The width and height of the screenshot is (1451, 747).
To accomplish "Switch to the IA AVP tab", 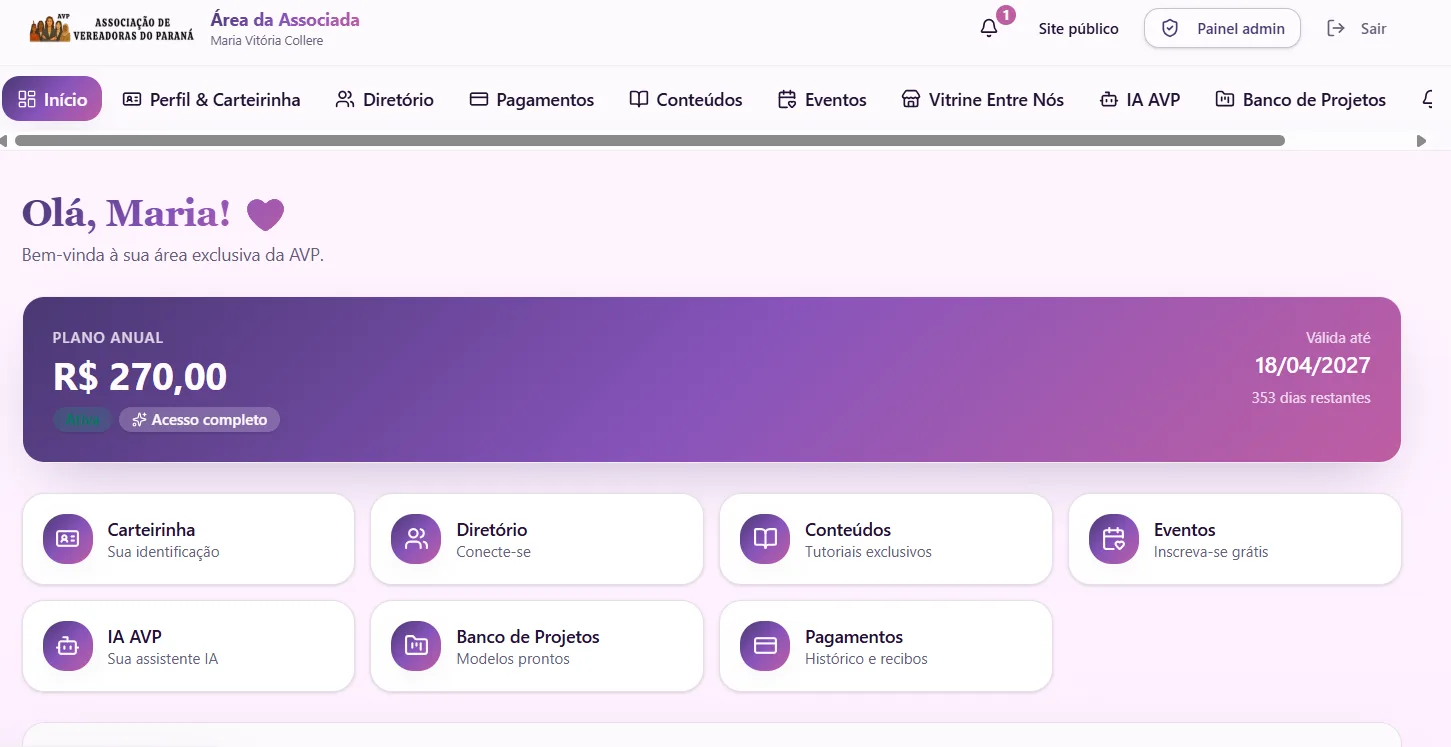I will coord(1140,99).
